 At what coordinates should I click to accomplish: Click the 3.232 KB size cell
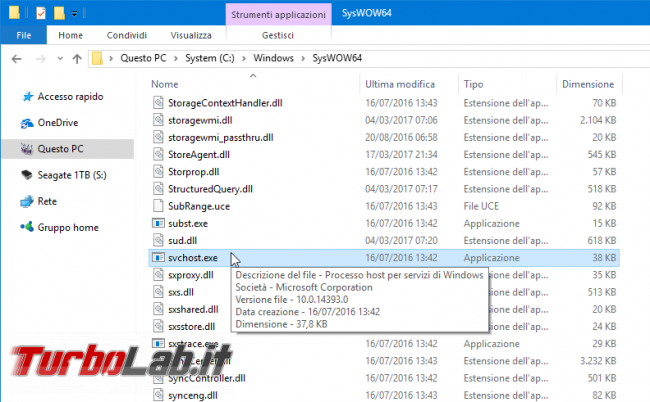point(598,361)
